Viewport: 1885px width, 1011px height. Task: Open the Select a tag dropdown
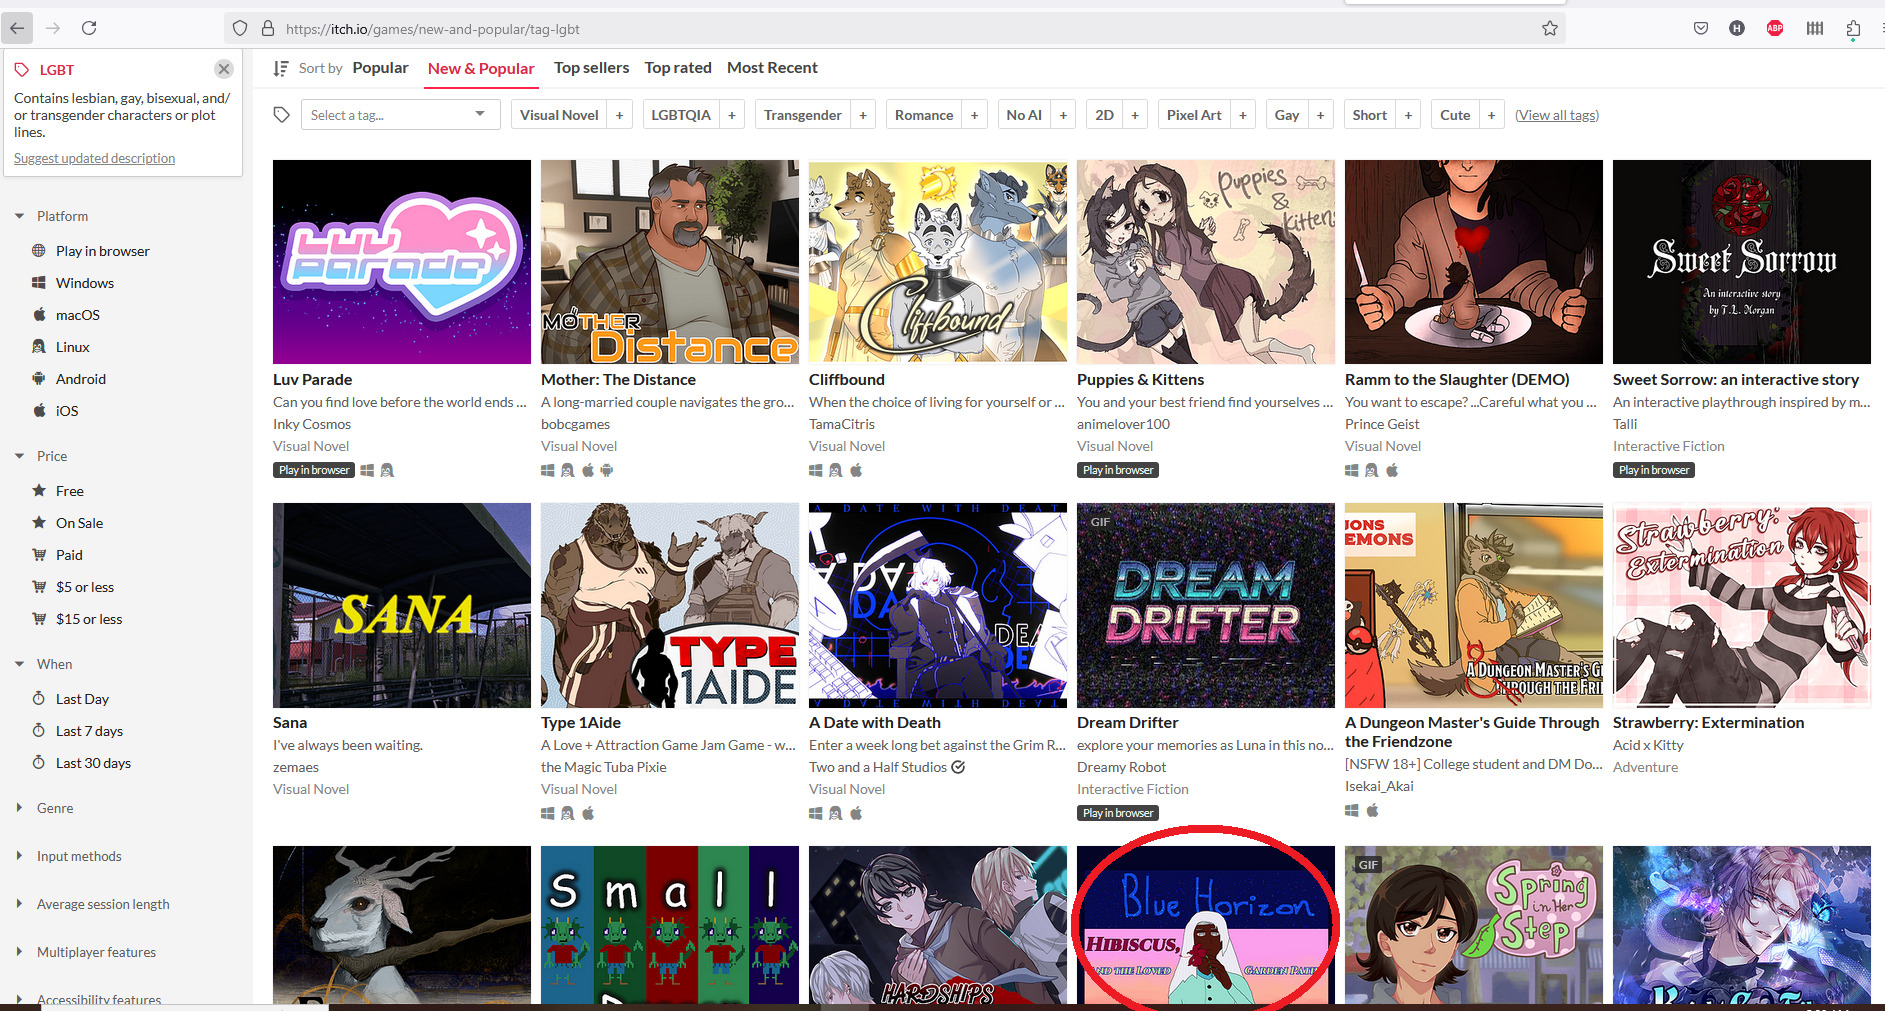pos(400,115)
